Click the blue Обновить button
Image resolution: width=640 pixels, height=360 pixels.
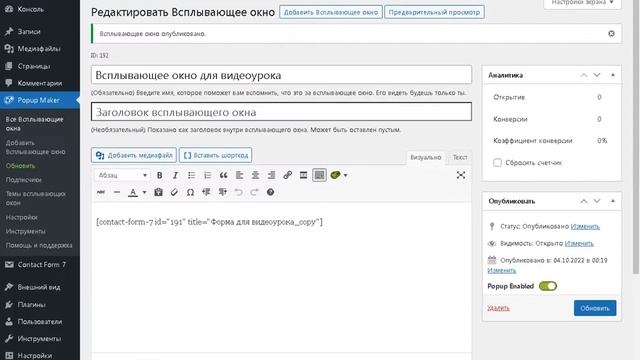click(x=595, y=308)
